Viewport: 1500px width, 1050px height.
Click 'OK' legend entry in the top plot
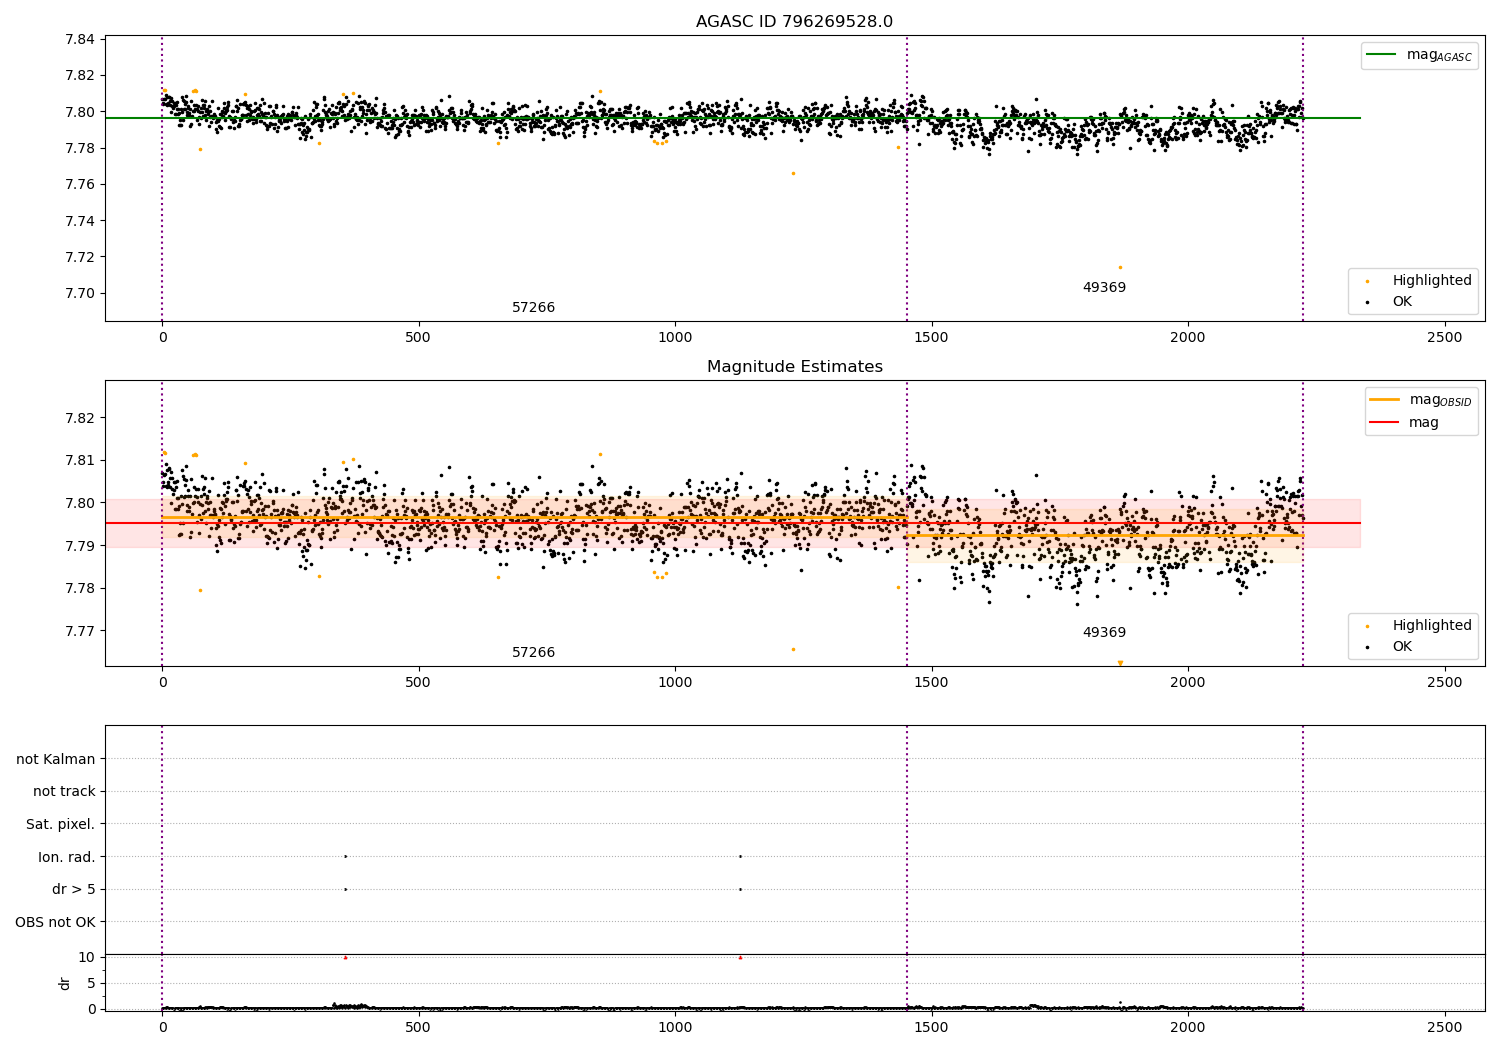(1390, 301)
